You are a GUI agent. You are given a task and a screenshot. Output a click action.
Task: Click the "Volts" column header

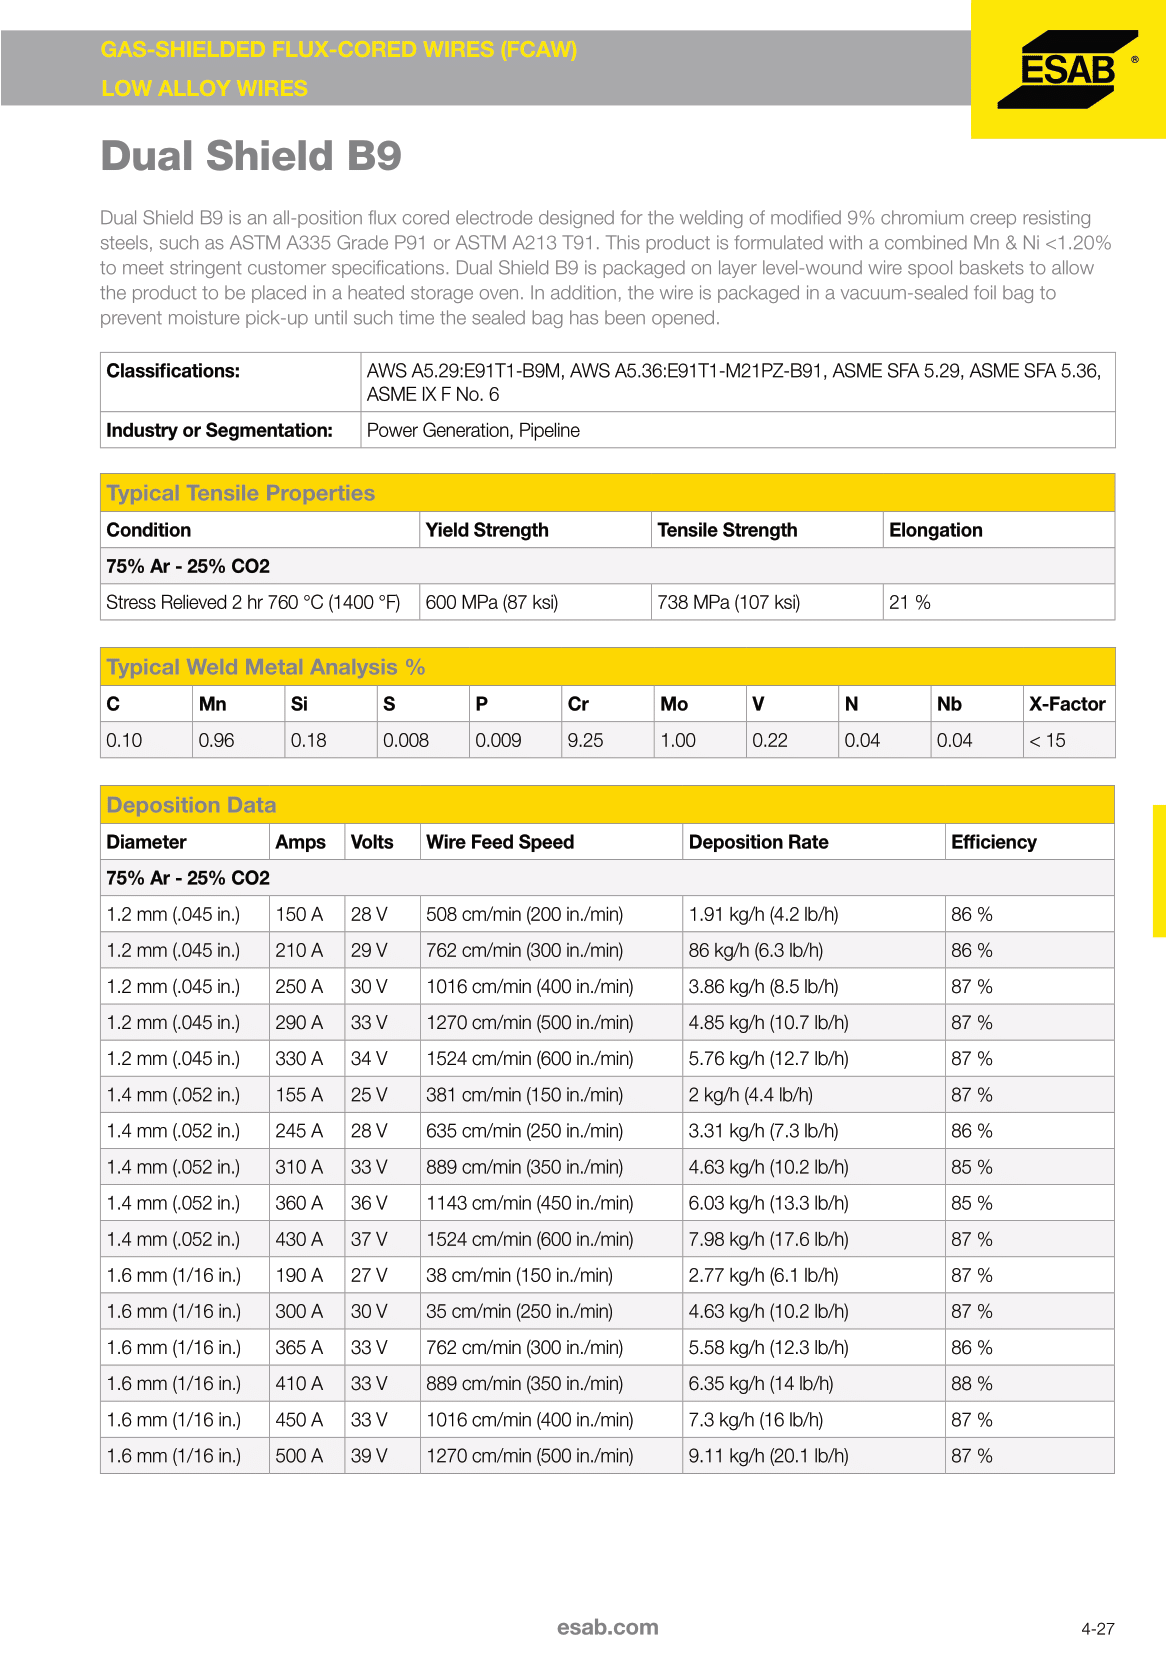(x=372, y=842)
